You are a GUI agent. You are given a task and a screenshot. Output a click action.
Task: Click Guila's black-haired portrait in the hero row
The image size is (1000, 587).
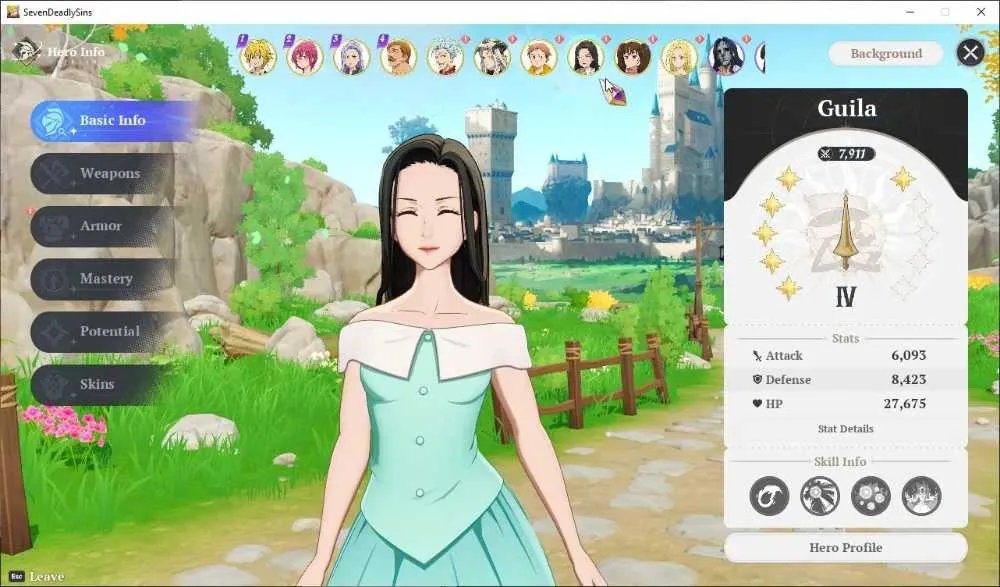(585, 57)
